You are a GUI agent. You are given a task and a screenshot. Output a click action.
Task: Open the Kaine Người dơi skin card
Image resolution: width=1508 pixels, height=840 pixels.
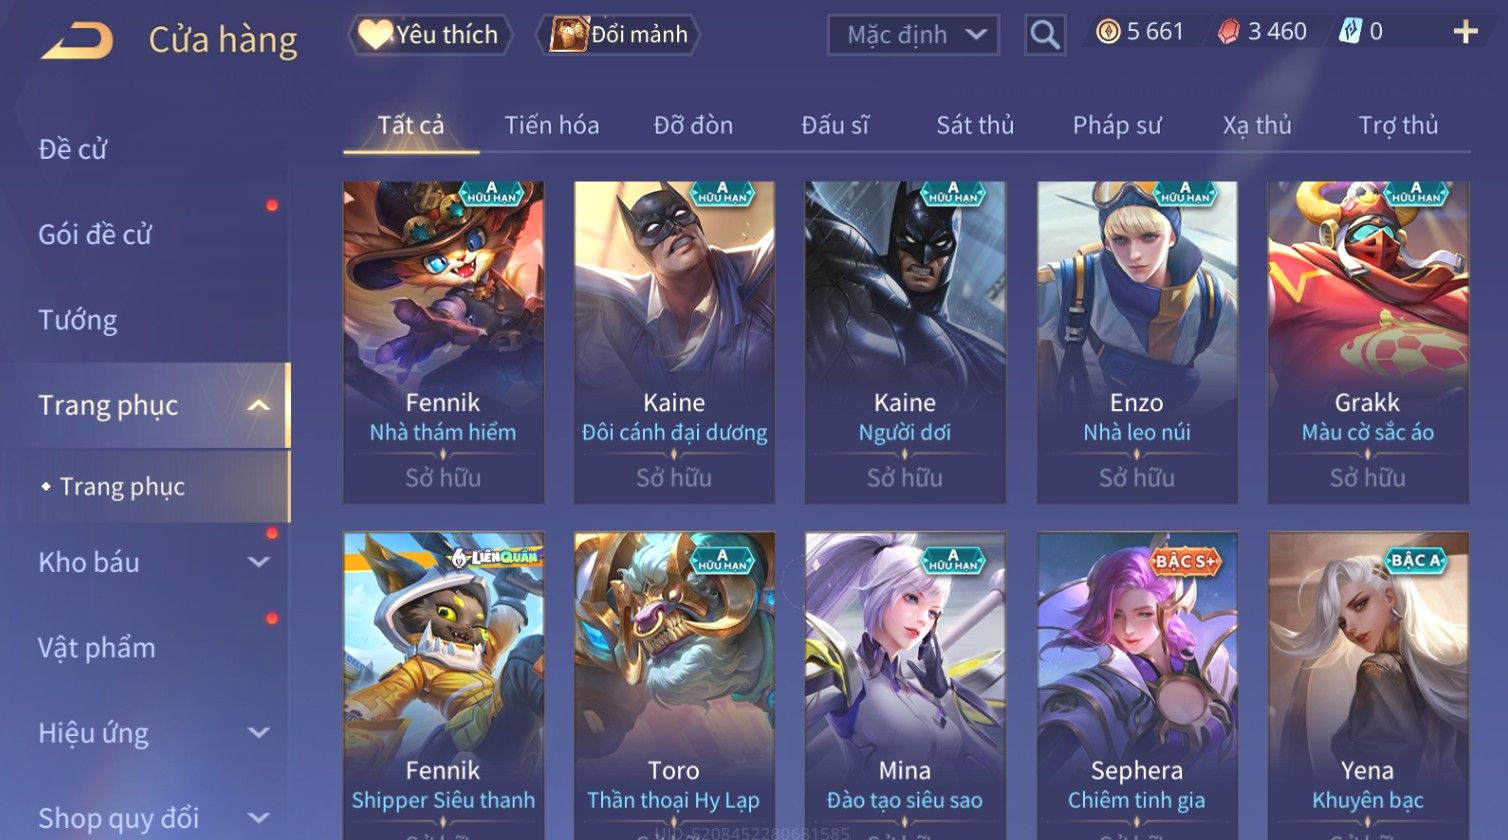click(x=905, y=342)
